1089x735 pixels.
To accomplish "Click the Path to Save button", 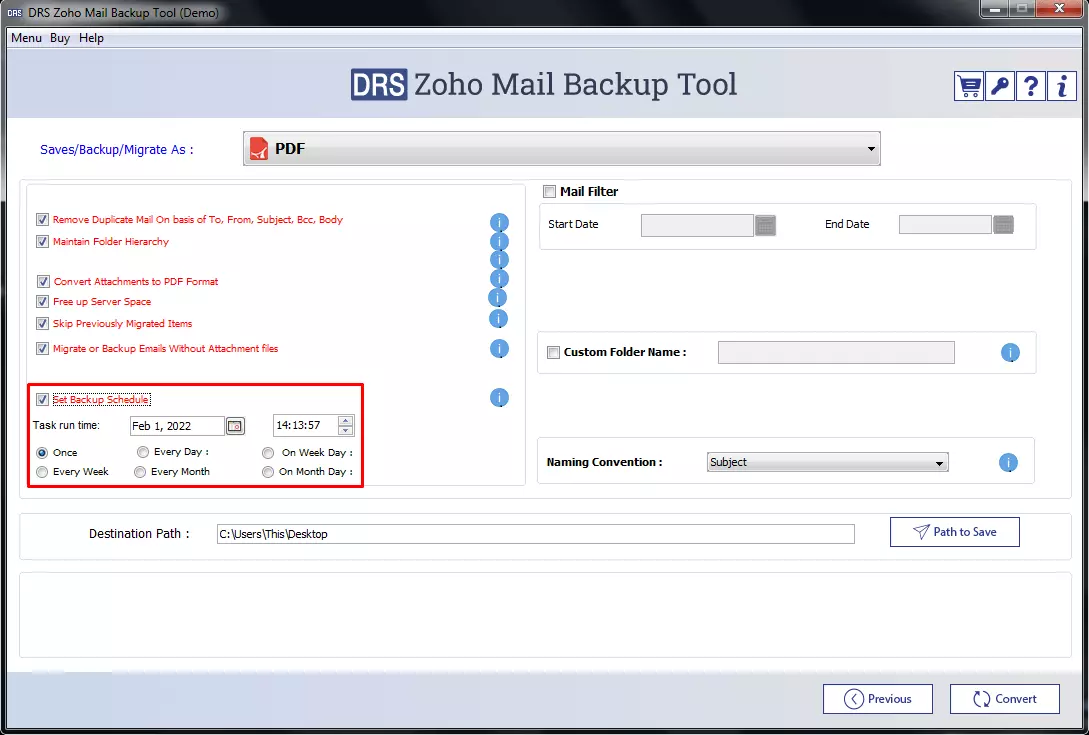I will 955,532.
